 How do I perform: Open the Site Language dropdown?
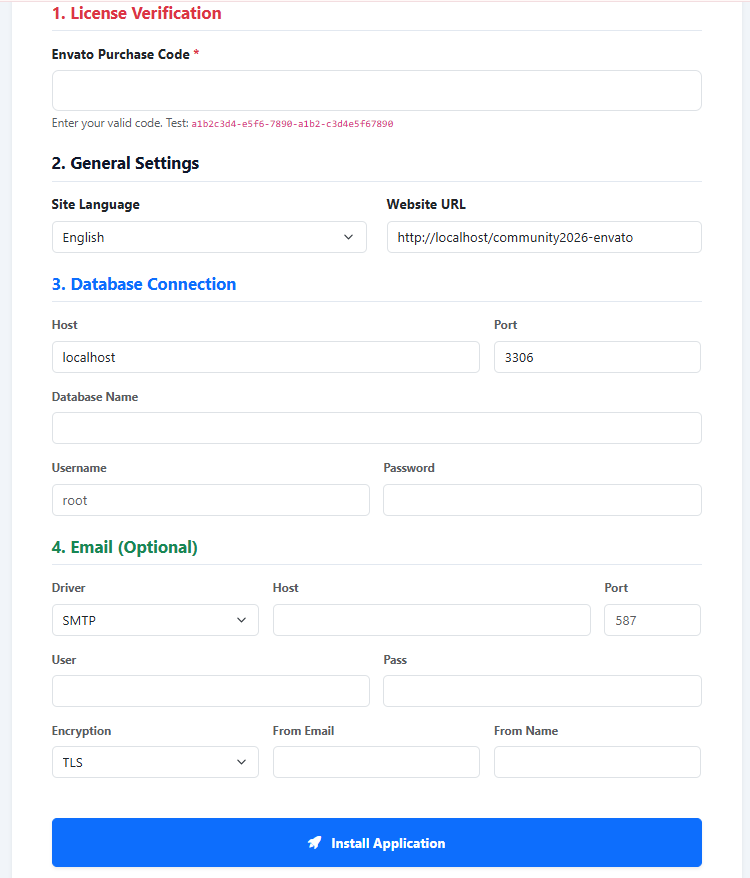tap(209, 237)
